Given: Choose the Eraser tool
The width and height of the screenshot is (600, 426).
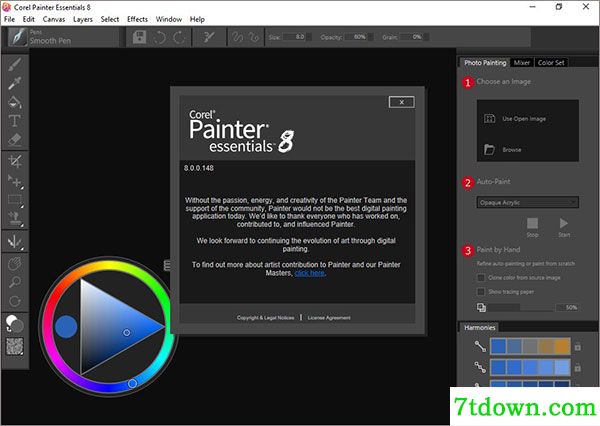Looking at the screenshot, I should click(15, 139).
